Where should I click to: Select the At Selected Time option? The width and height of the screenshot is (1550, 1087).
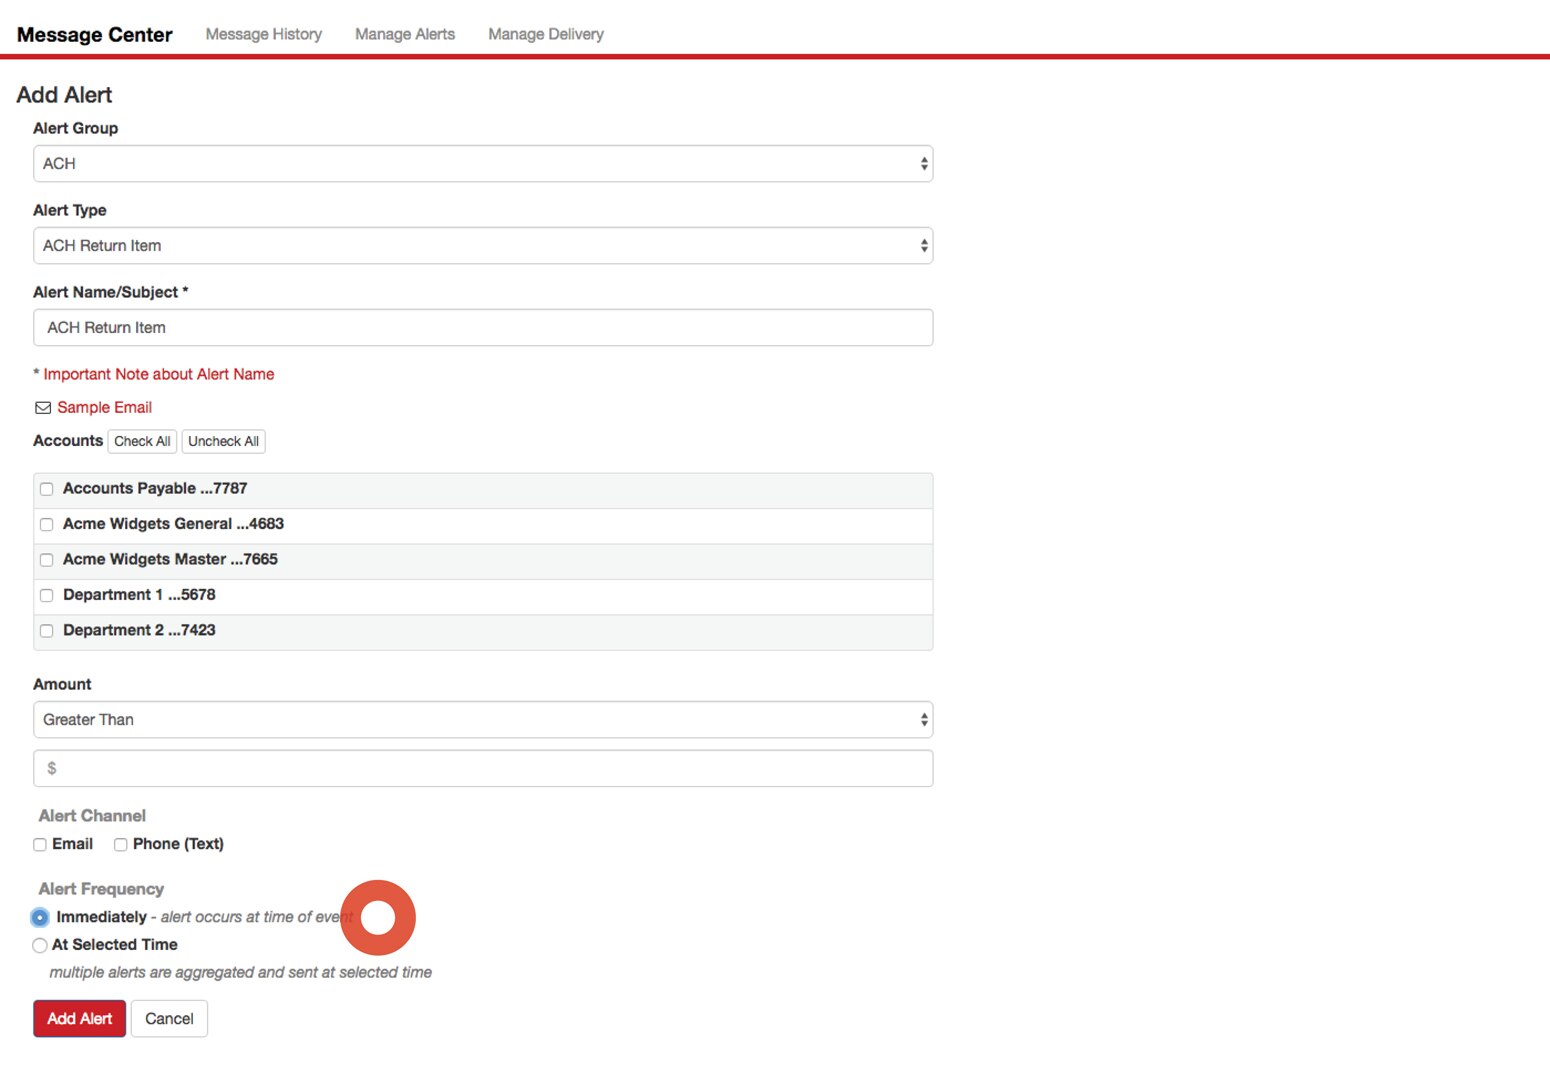tap(39, 945)
